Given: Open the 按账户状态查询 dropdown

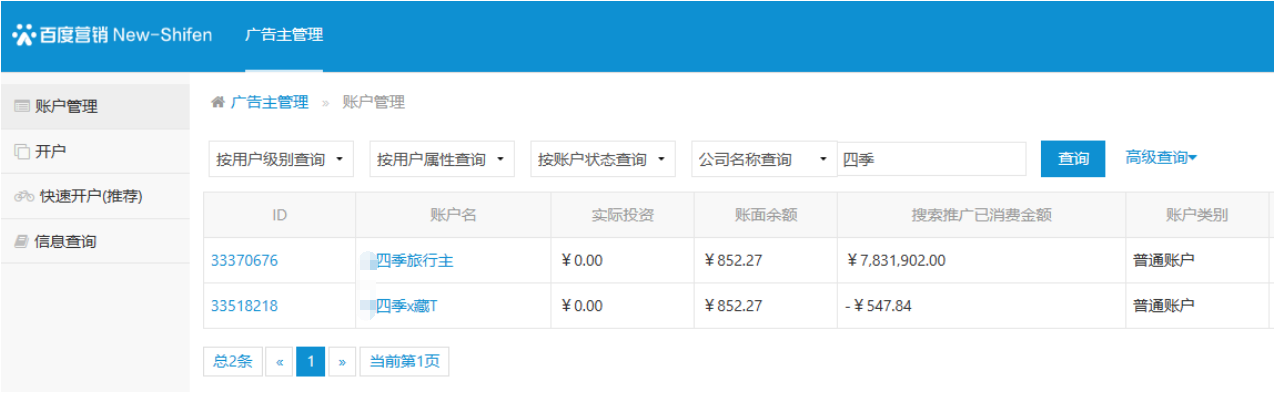Looking at the screenshot, I should point(603,159).
